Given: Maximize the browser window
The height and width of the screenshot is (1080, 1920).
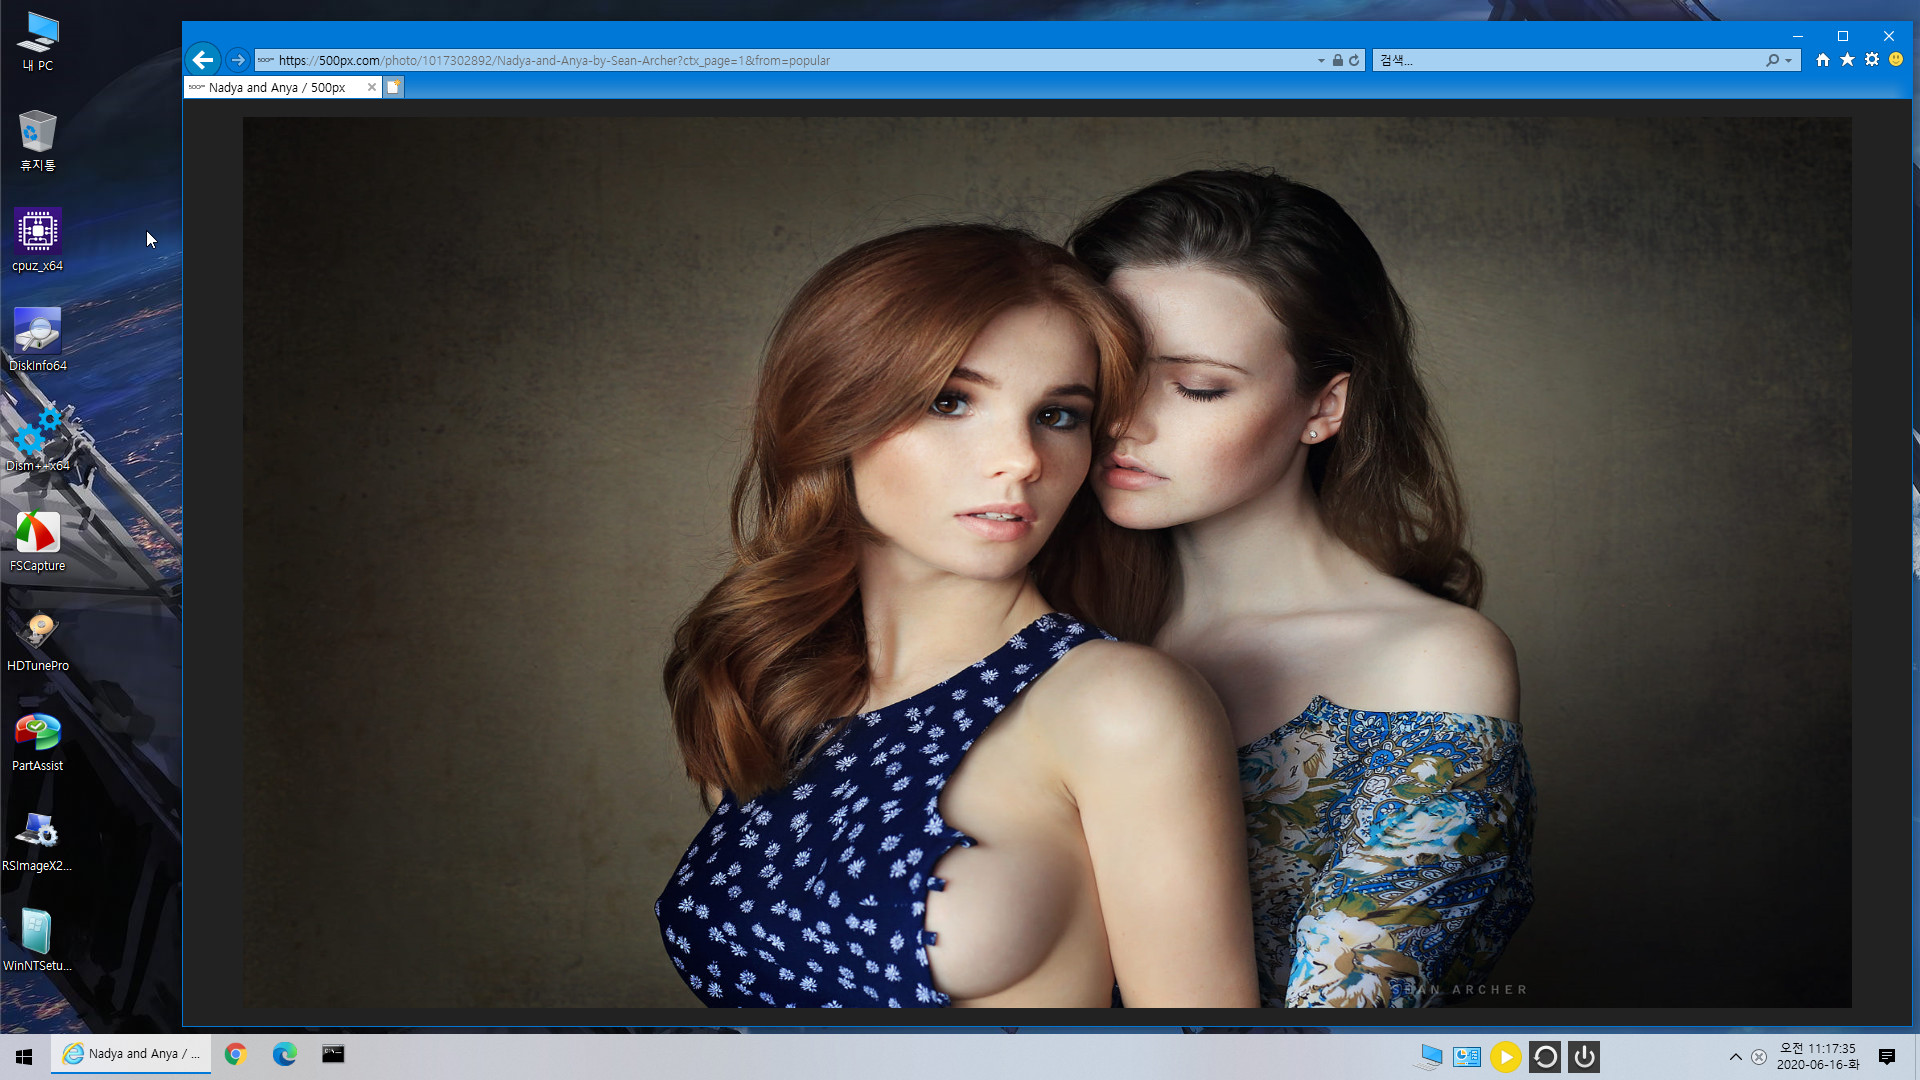Looking at the screenshot, I should 1843,36.
